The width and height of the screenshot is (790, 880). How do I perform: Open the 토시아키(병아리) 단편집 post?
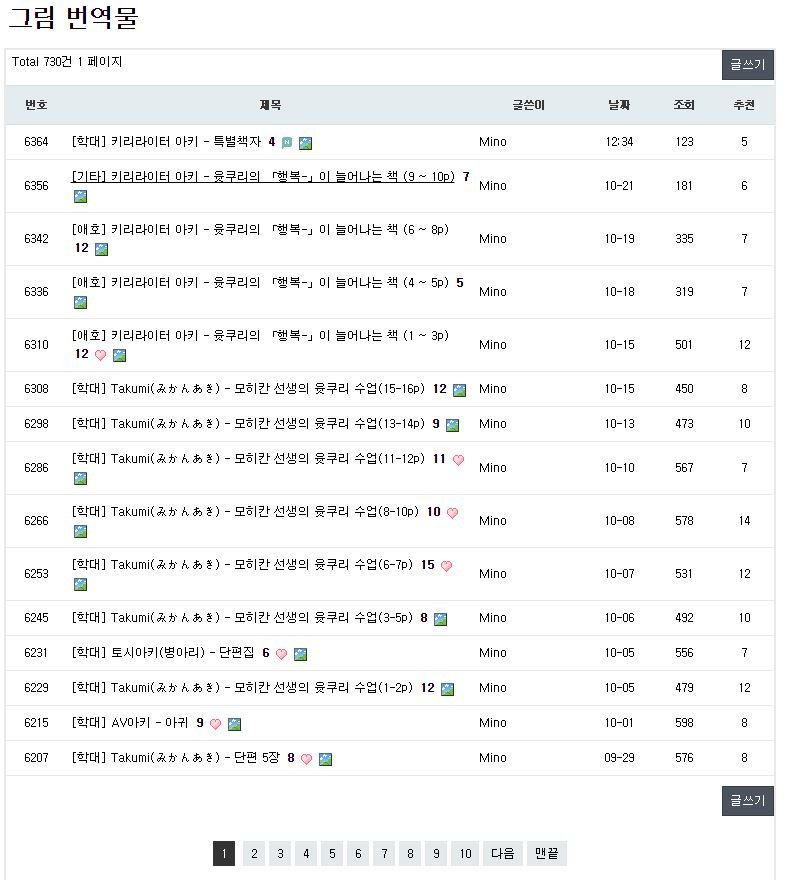[163, 653]
